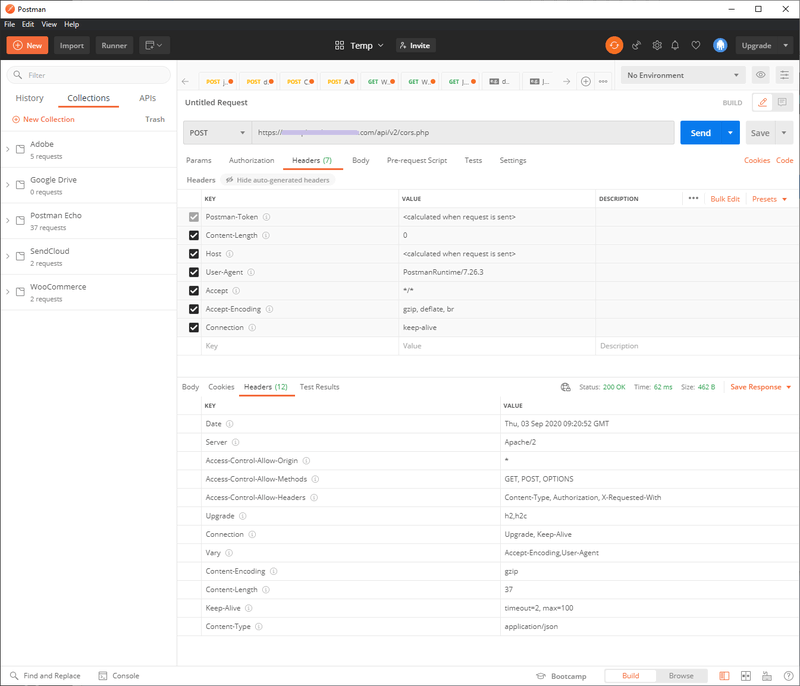
Task: Add a new request tab with plus icon
Action: (x=586, y=82)
